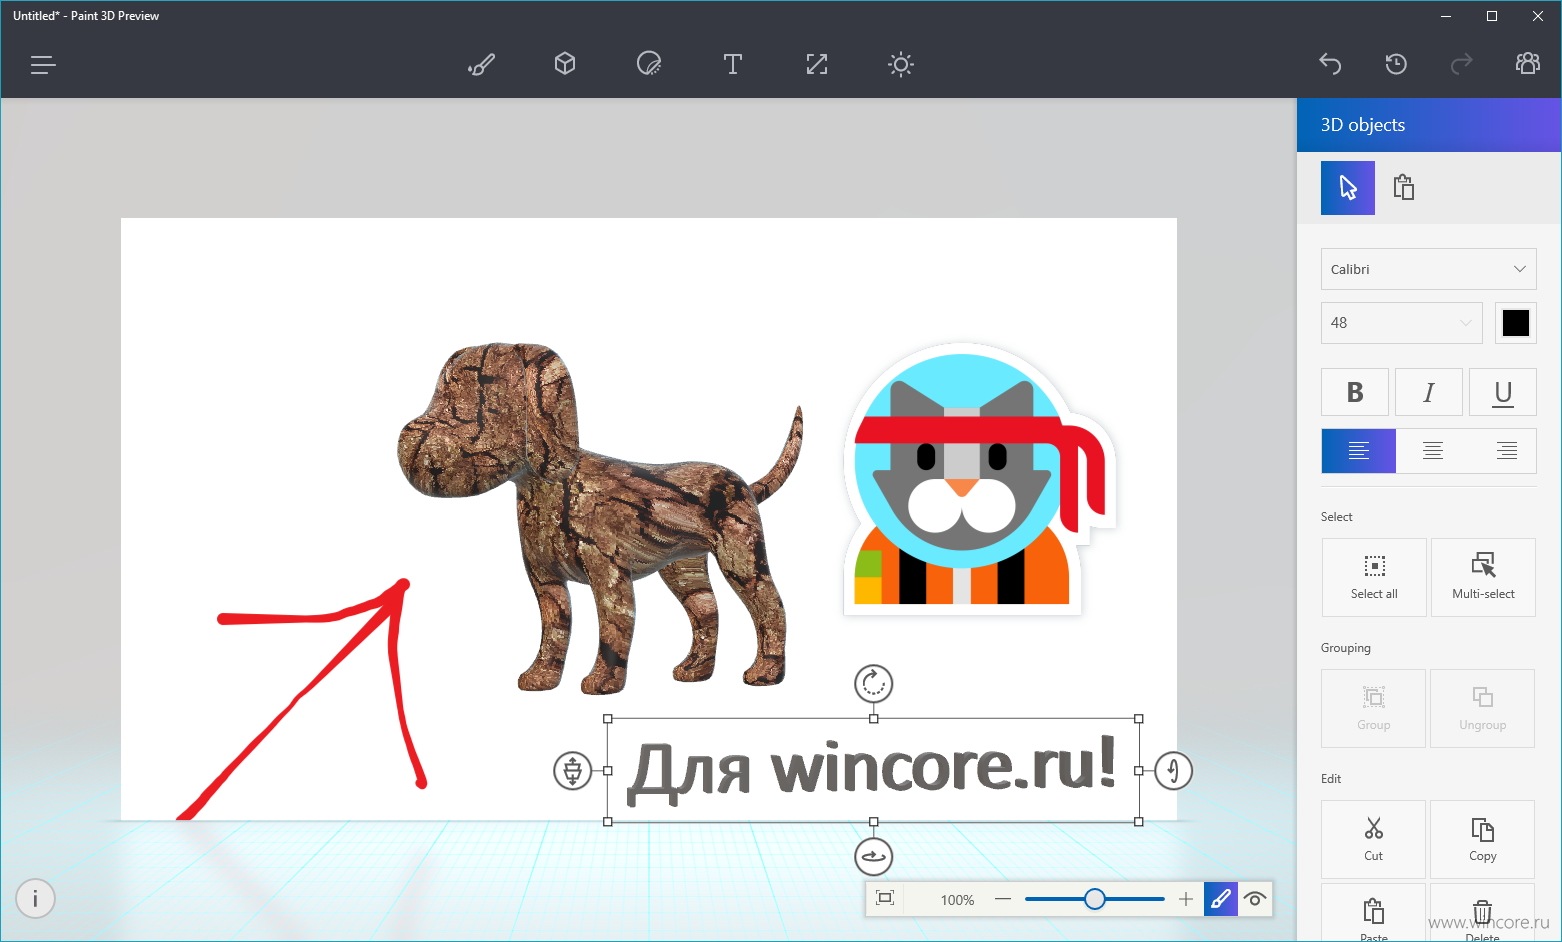1562x942 pixels.
Task: Toggle underline formatting
Action: (x=1503, y=392)
